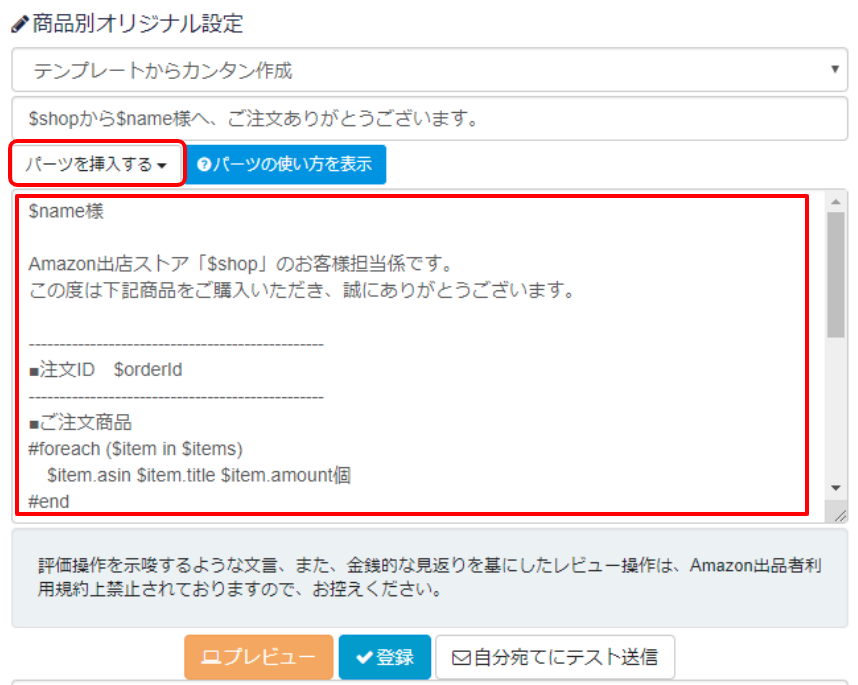Click the line '$item.asin $item.title $item.amount個'
Screen dimensions: 858x685
coord(199,475)
